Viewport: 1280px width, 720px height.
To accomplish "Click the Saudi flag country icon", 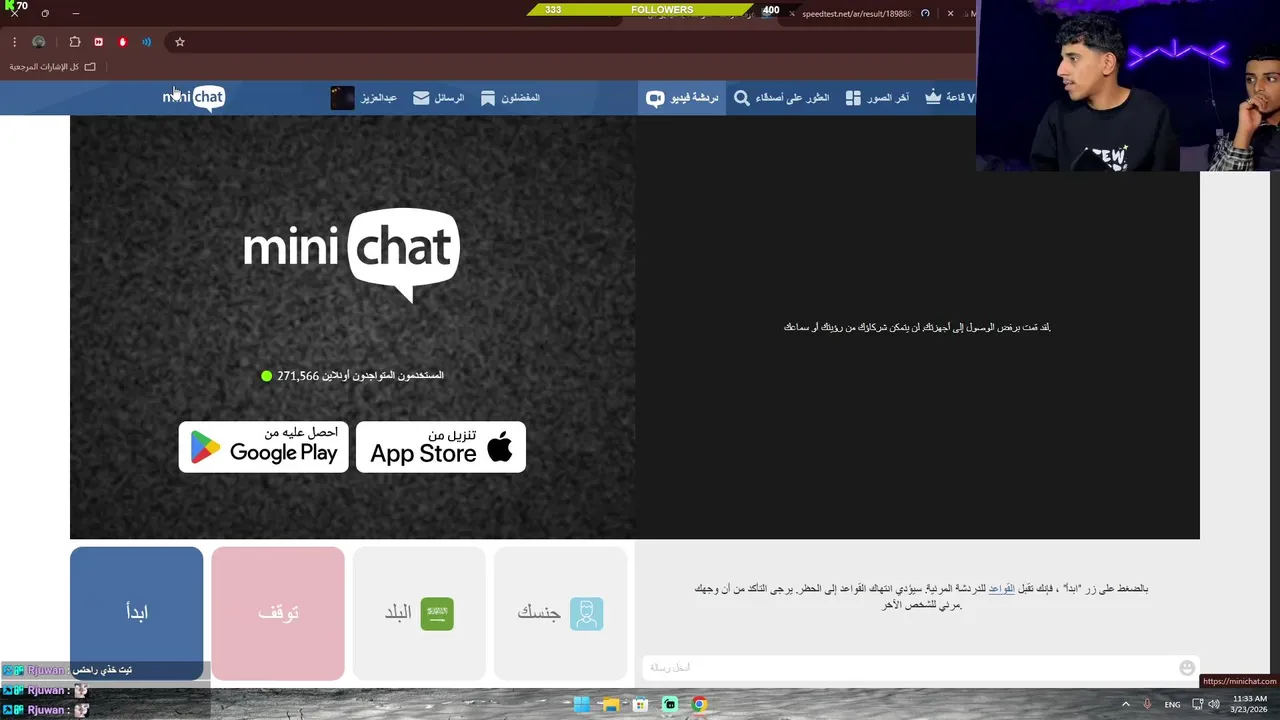I will [437, 613].
